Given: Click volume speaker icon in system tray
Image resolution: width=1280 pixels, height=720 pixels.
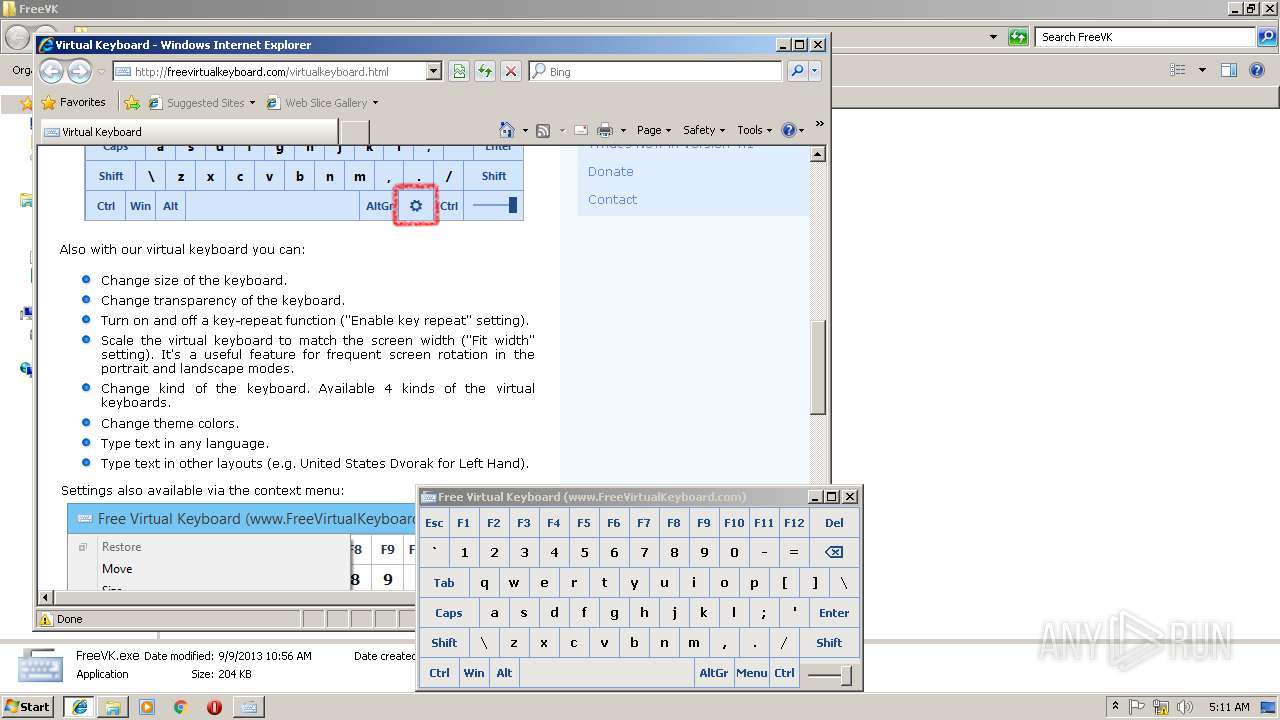Looking at the screenshot, I should pos(1186,707).
